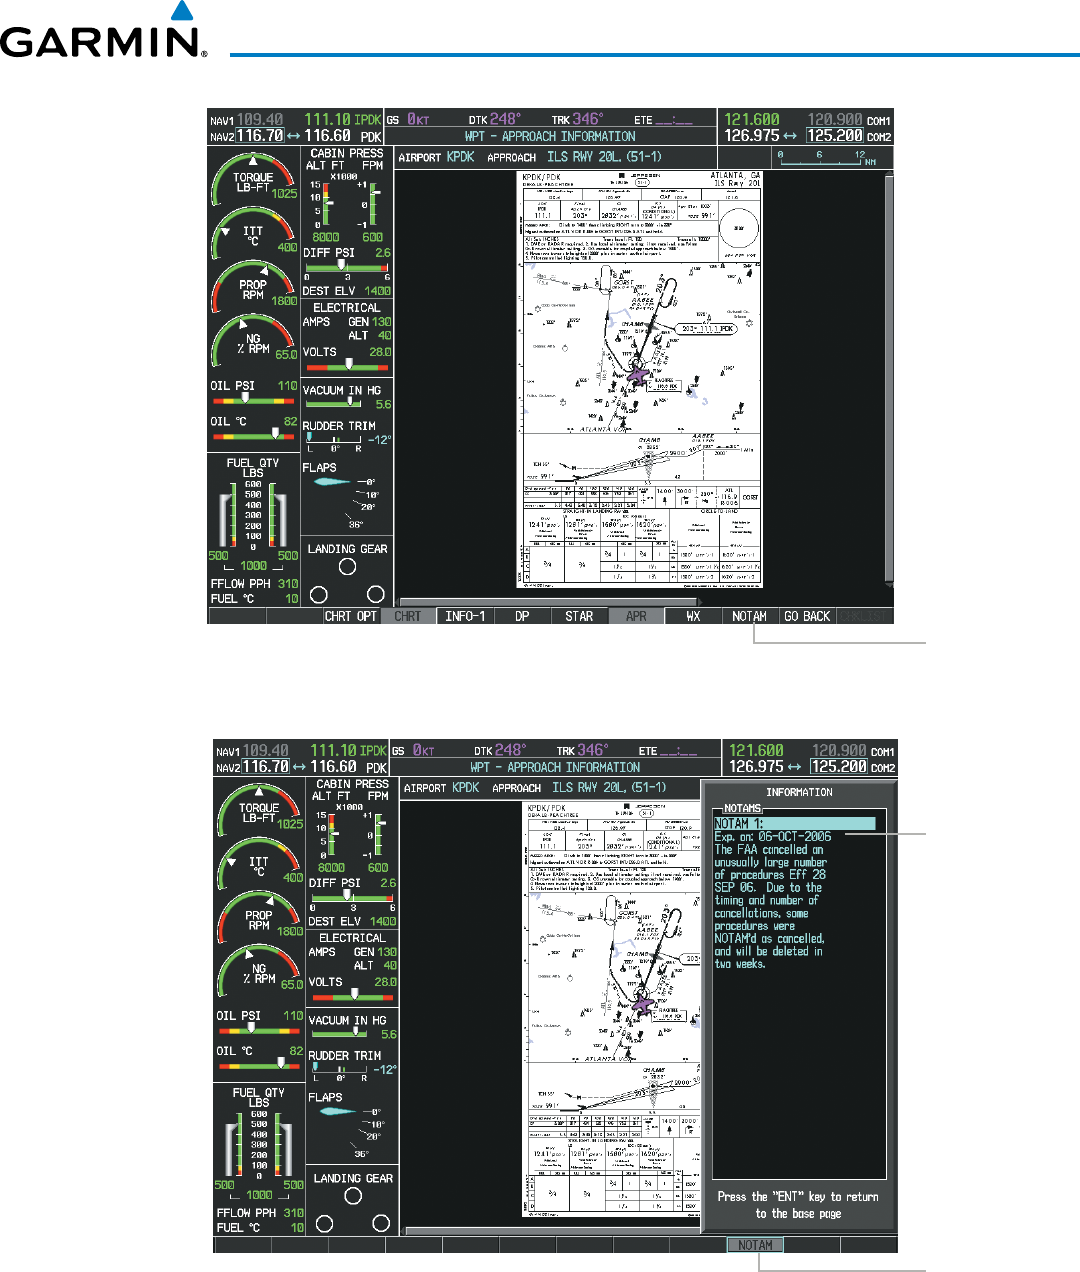Select the INFO-1 softkey
The height and width of the screenshot is (1272, 1080).
coord(465,616)
